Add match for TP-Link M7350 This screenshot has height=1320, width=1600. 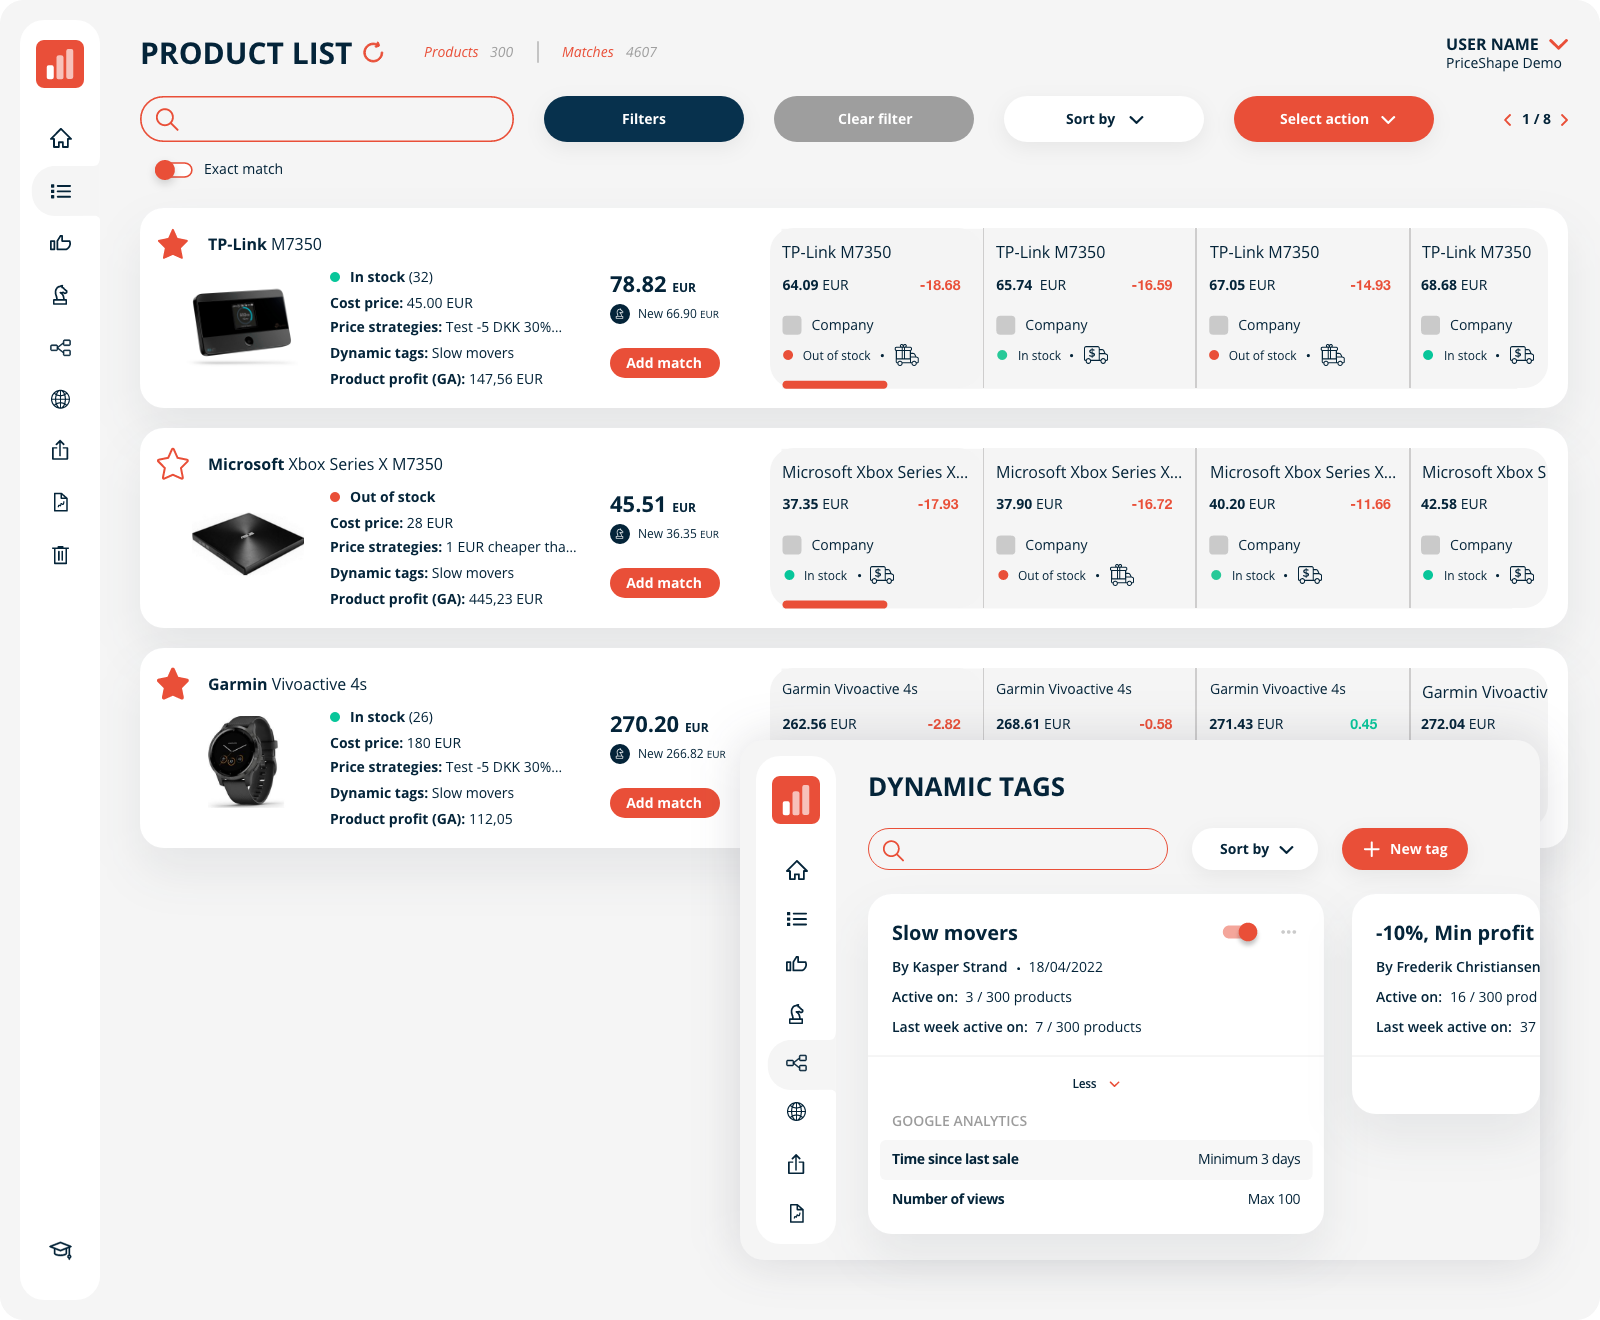click(665, 363)
